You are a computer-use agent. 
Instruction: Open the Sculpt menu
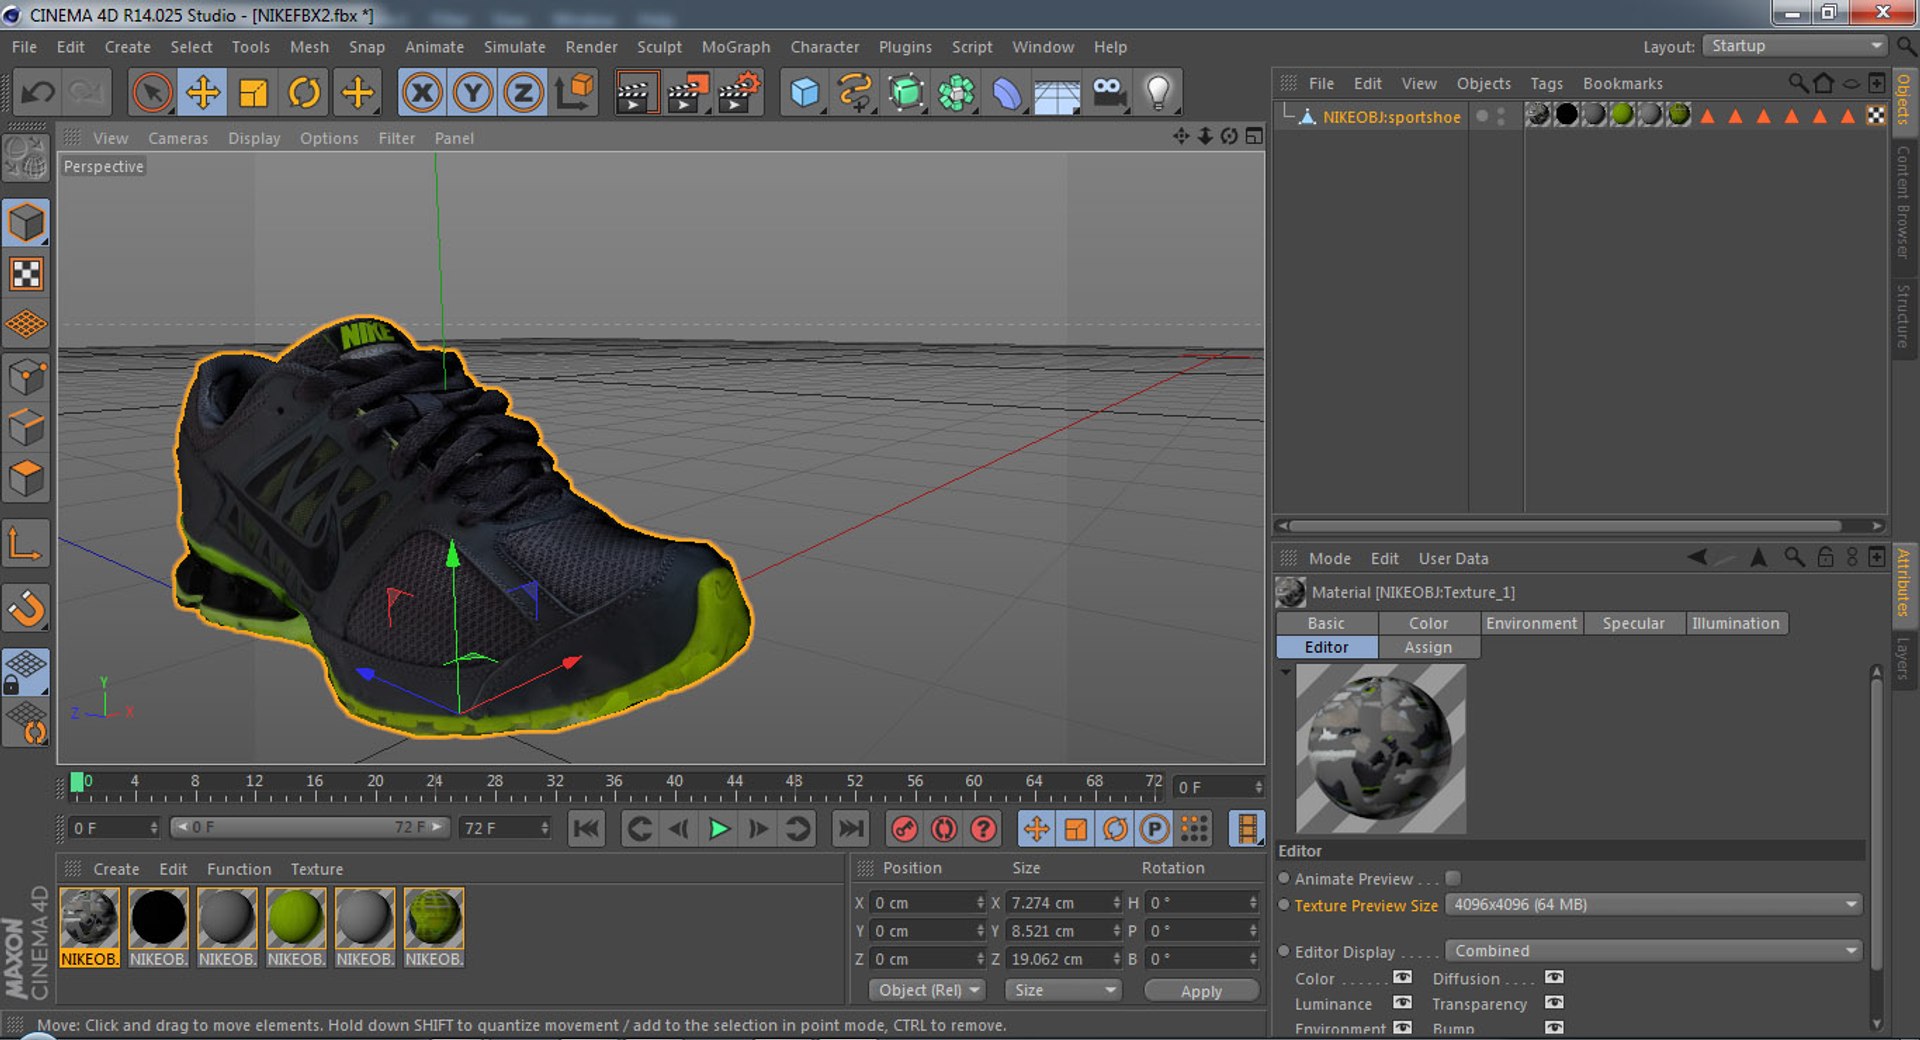[x=659, y=47]
